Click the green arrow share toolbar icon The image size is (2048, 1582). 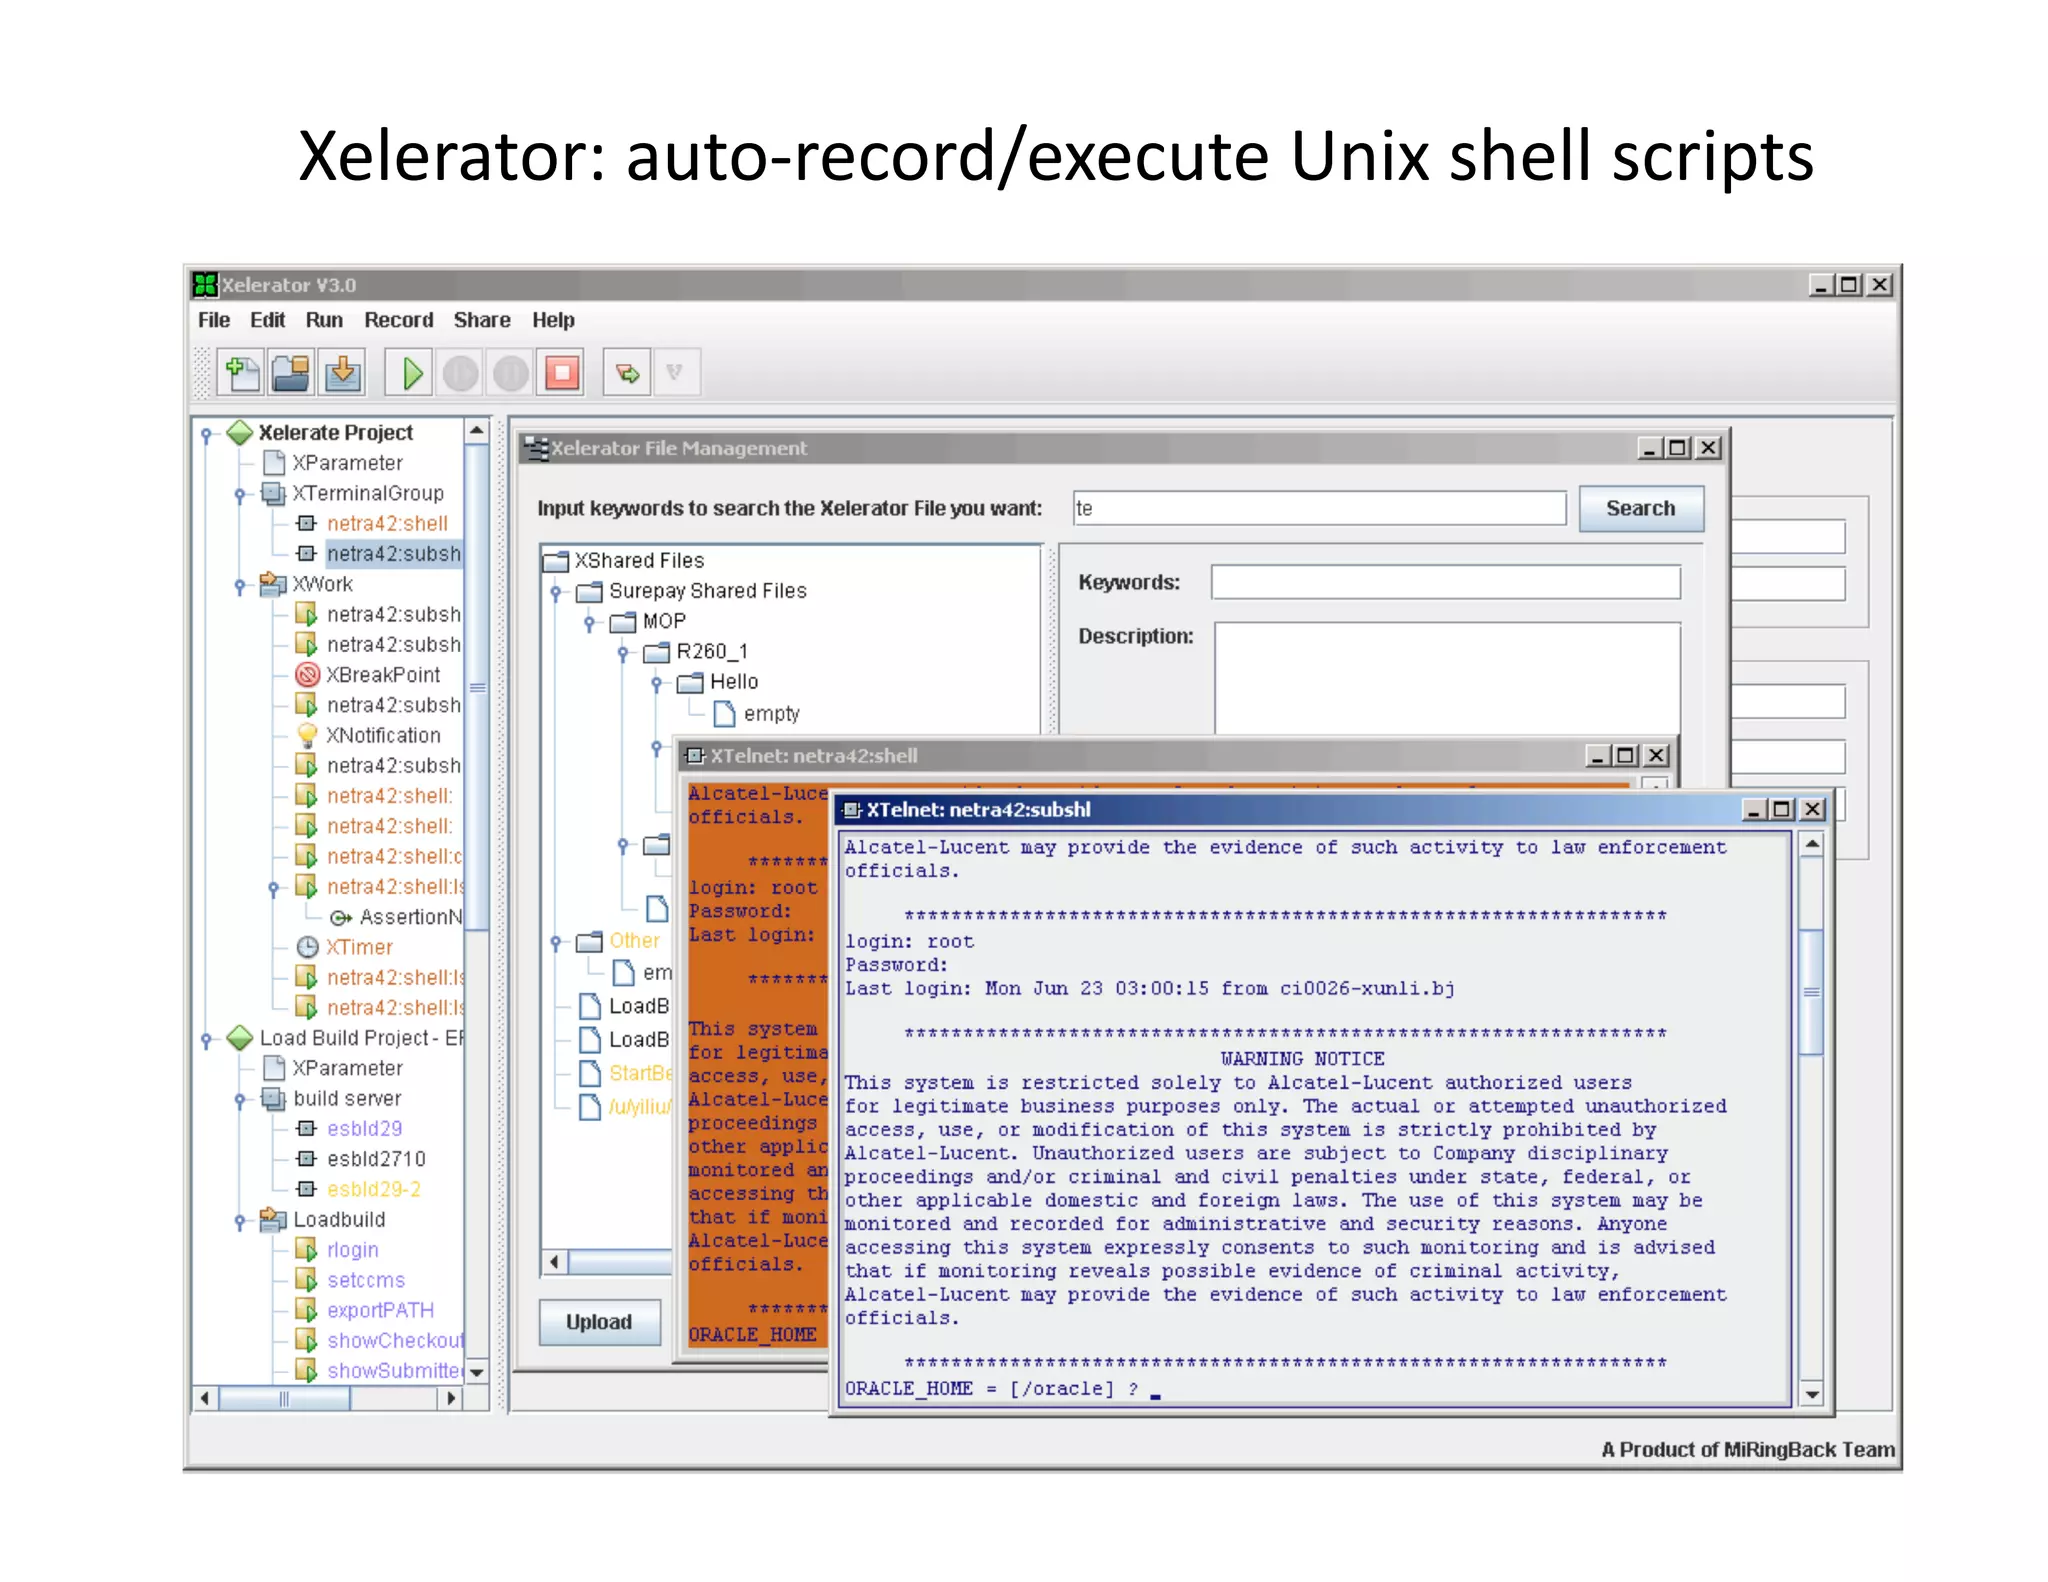[x=627, y=373]
